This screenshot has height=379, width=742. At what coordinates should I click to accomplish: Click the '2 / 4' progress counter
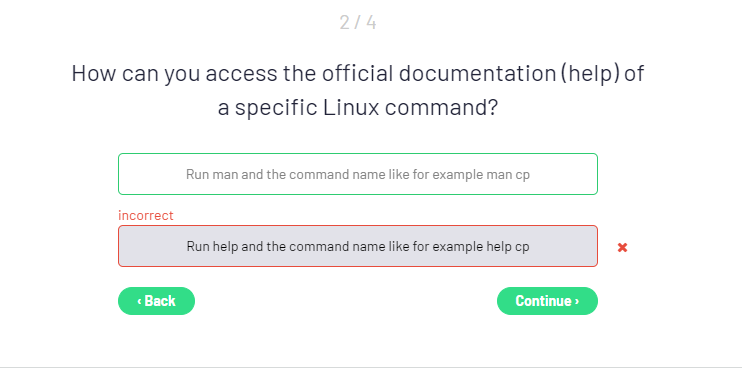coord(358,22)
